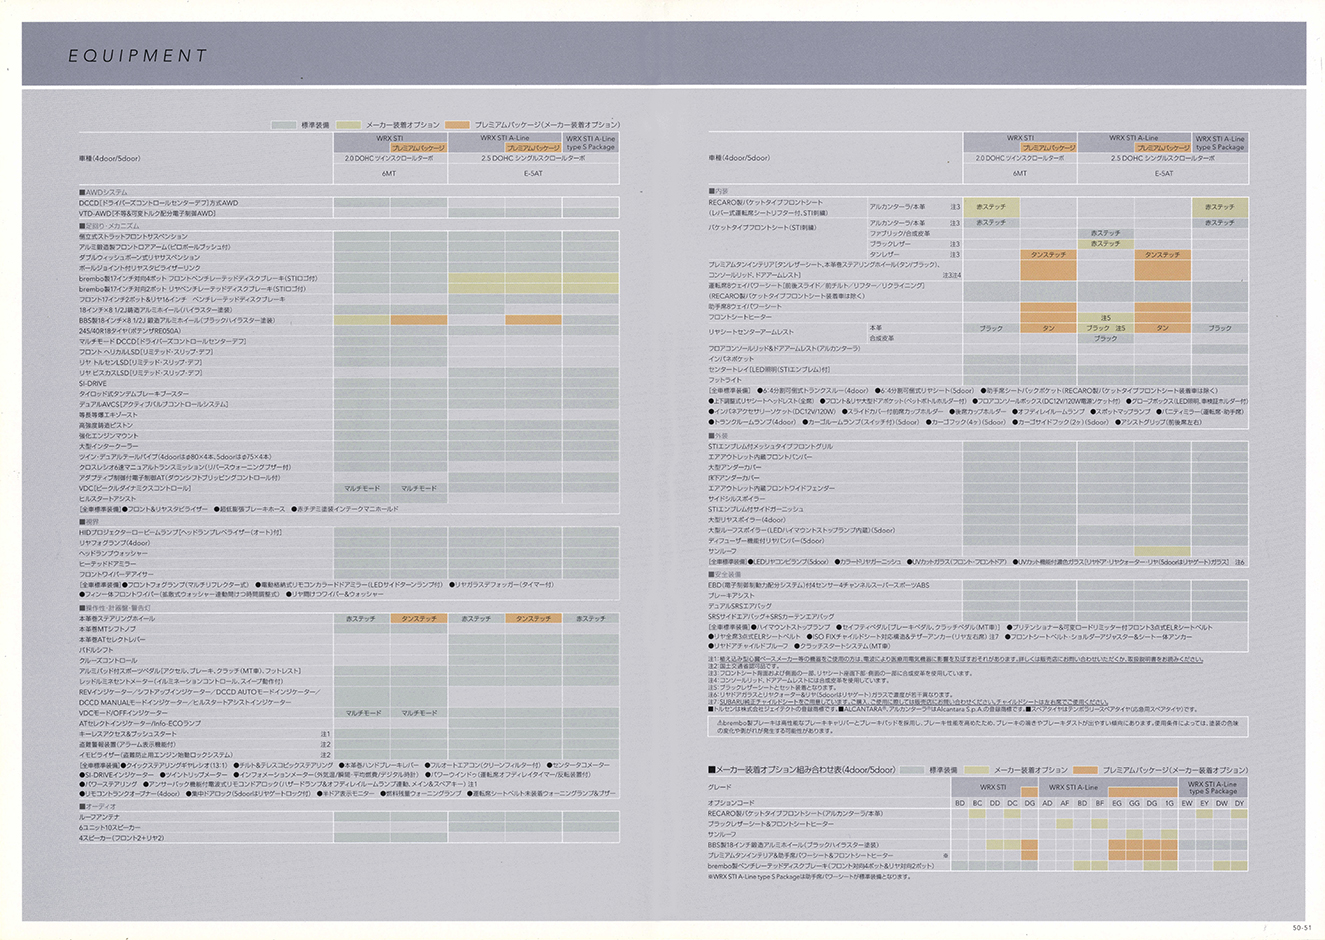Click the '等長等爆エキゾースト' row label
Image resolution: width=1325 pixels, height=940 pixels.
coord(108,415)
